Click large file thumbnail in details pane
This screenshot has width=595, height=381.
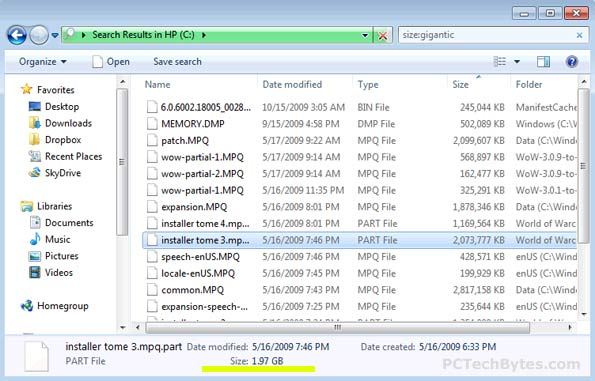click(x=36, y=356)
